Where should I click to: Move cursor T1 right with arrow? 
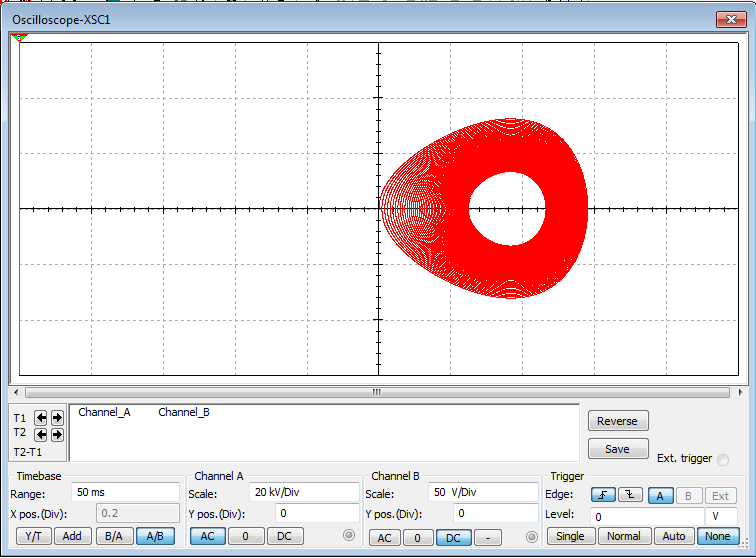[x=57, y=418]
